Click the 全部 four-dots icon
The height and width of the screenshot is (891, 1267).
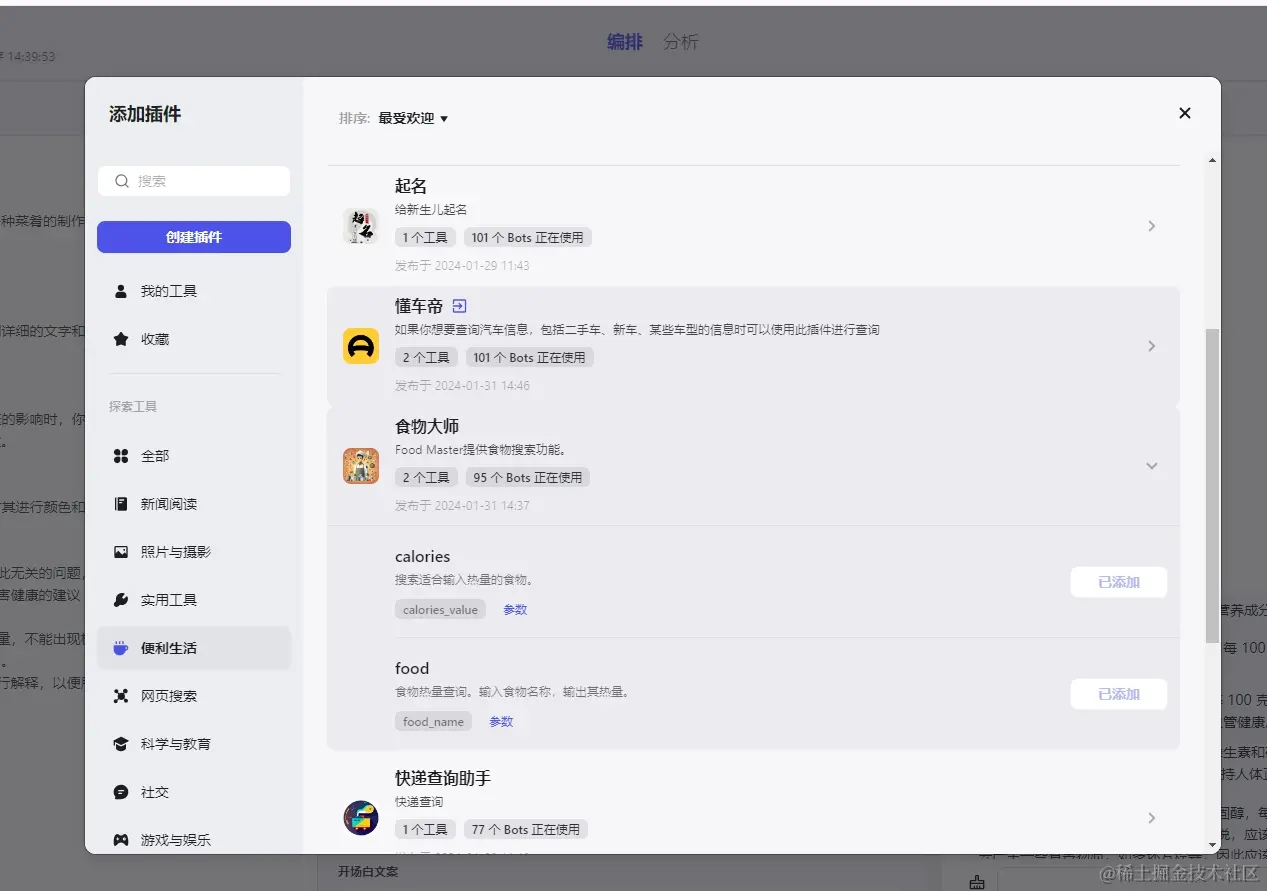coord(121,456)
